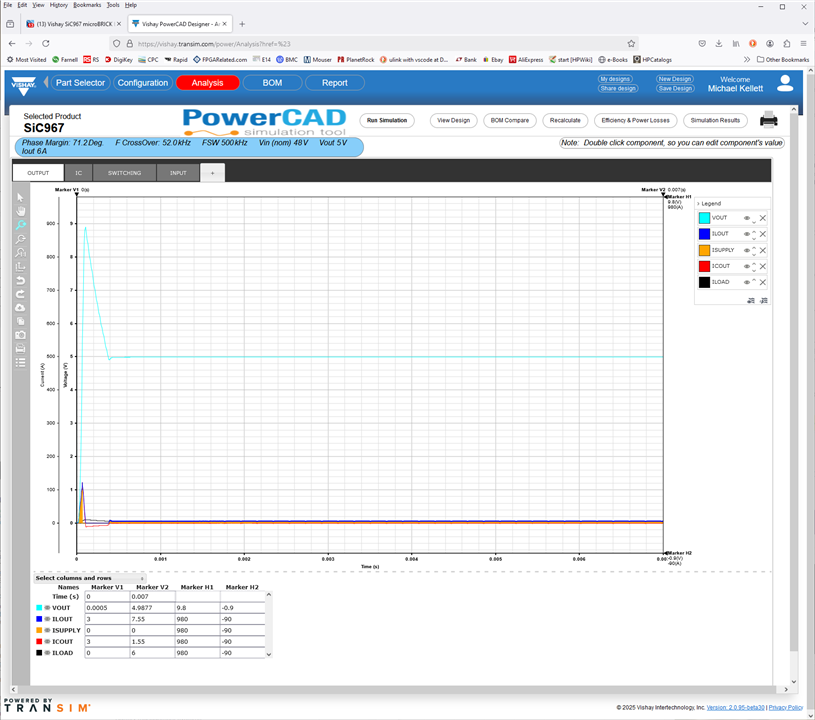The height and width of the screenshot is (720, 815).
Task: Select the pan hand tool
Action: click(x=20, y=211)
